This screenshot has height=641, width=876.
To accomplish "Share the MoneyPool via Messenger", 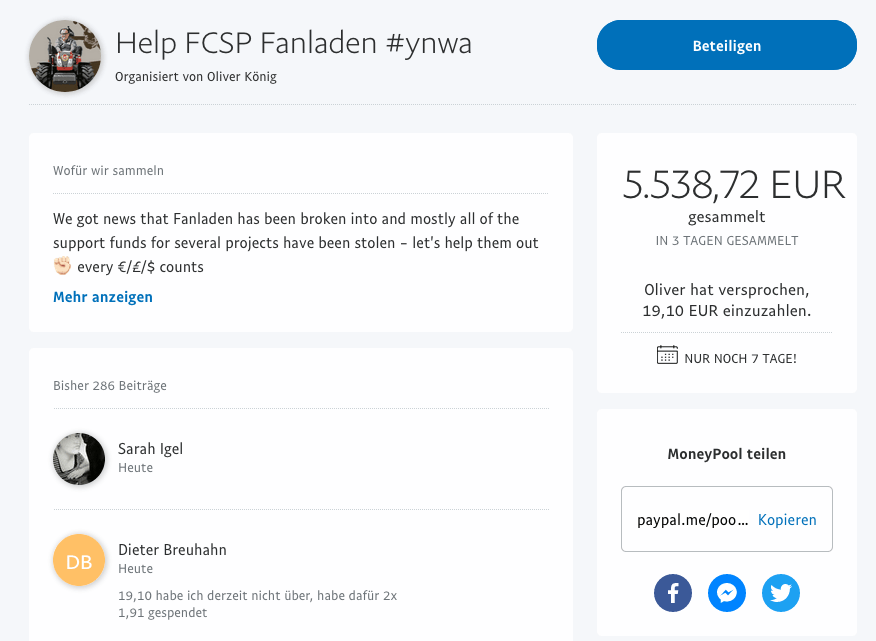I will pyautogui.click(x=727, y=593).
